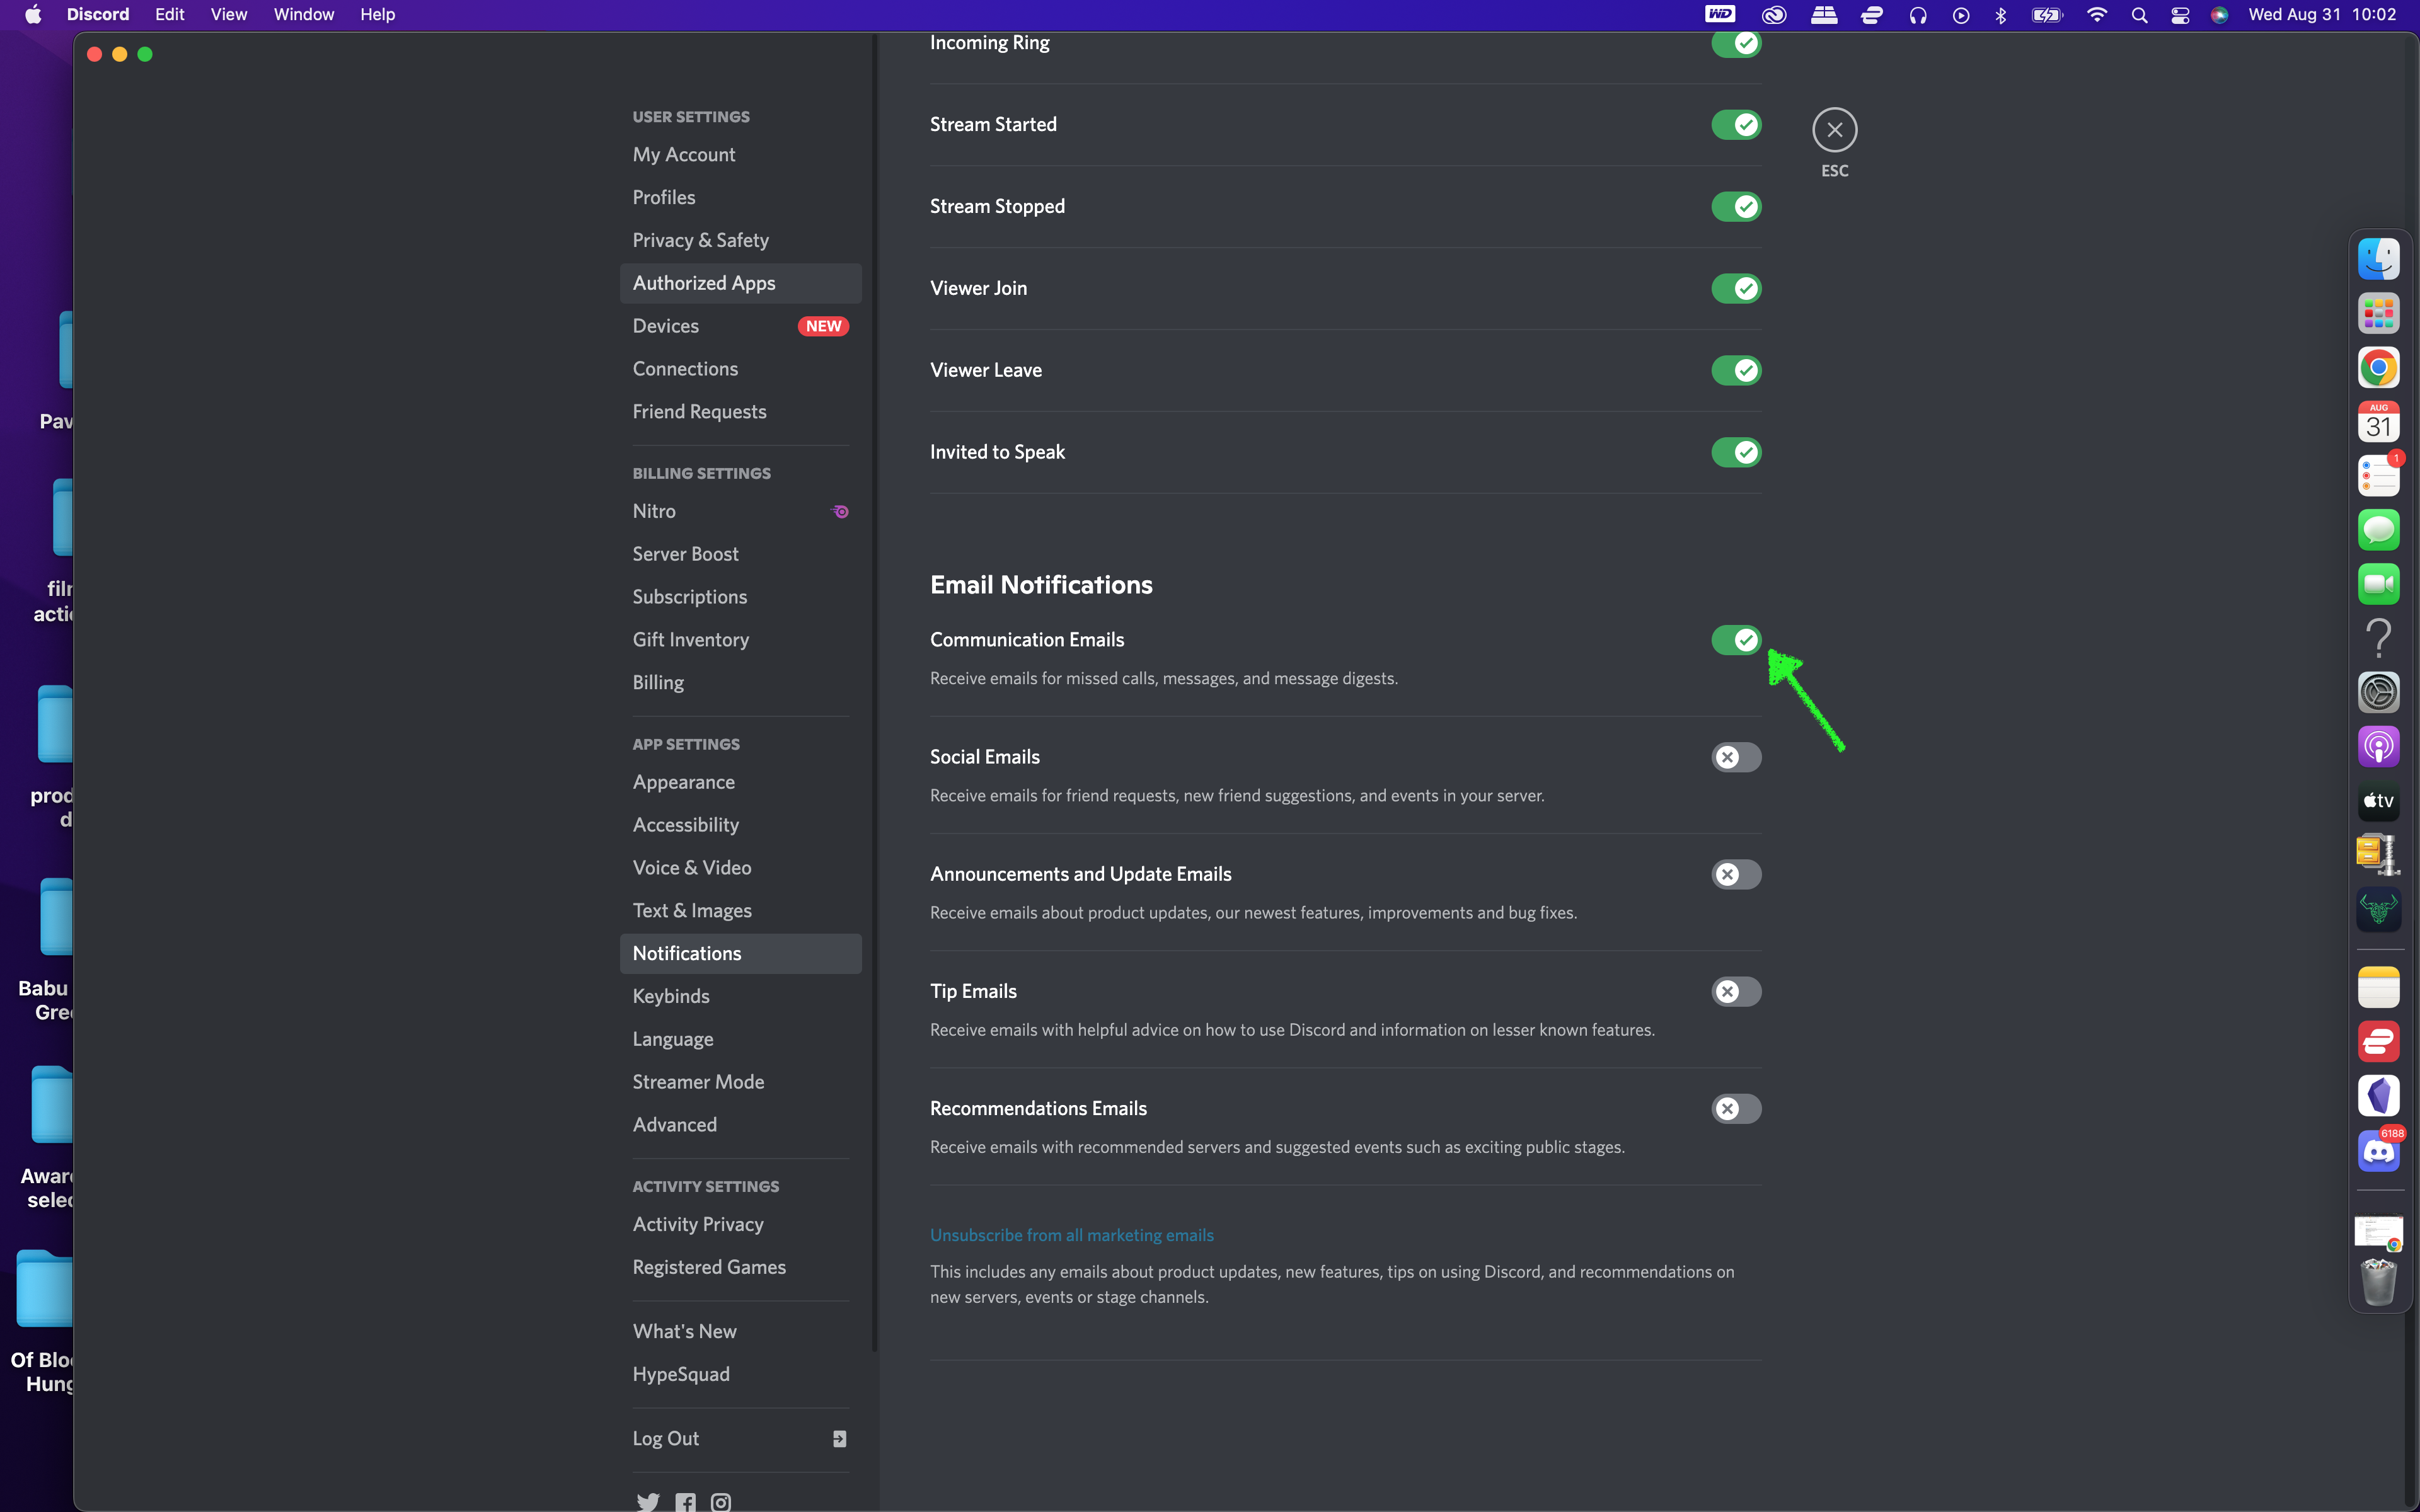
Task: Click the Instagram icon in sidebar footer
Action: 721,1501
